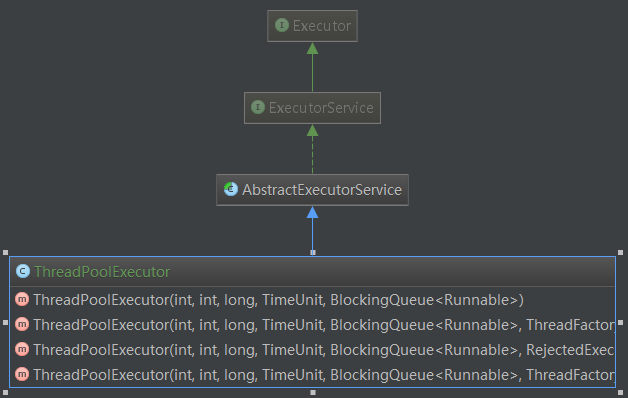628x398 pixels.
Task: Click the AbstractExecutorService abstract class icon
Action: [231, 189]
